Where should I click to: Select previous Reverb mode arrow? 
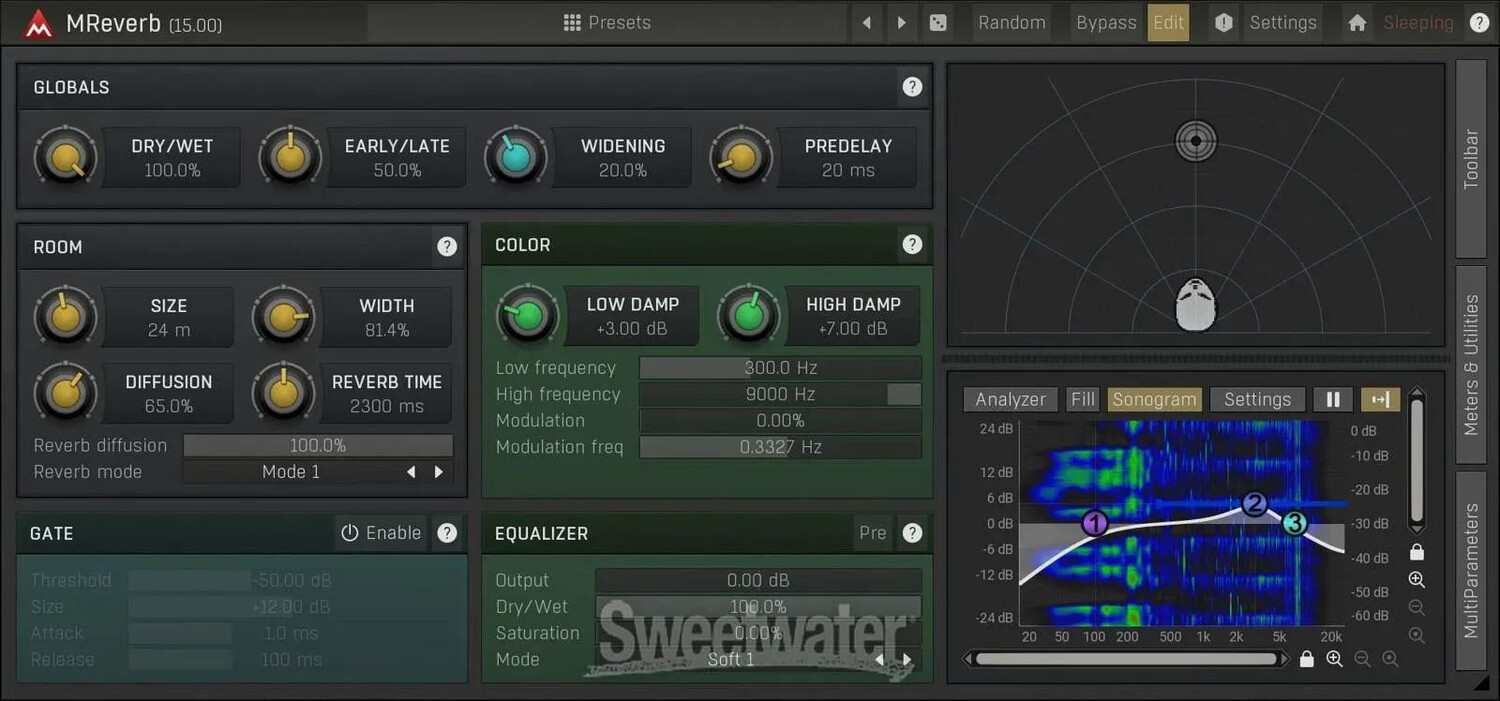point(411,472)
